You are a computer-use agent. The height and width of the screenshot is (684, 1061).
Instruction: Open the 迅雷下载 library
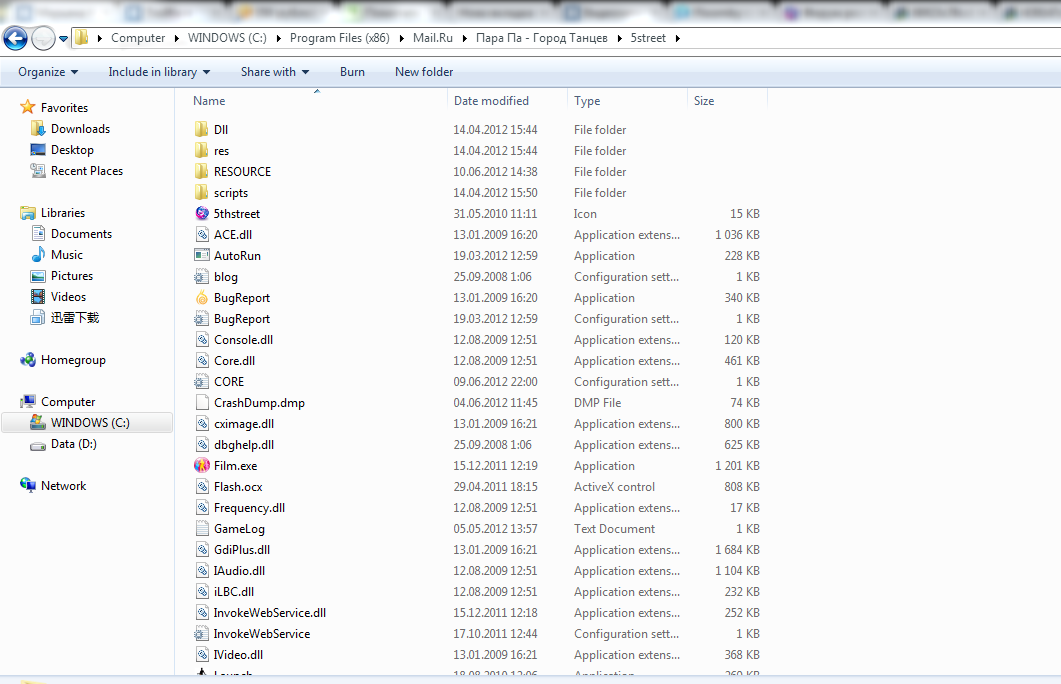click(x=74, y=317)
